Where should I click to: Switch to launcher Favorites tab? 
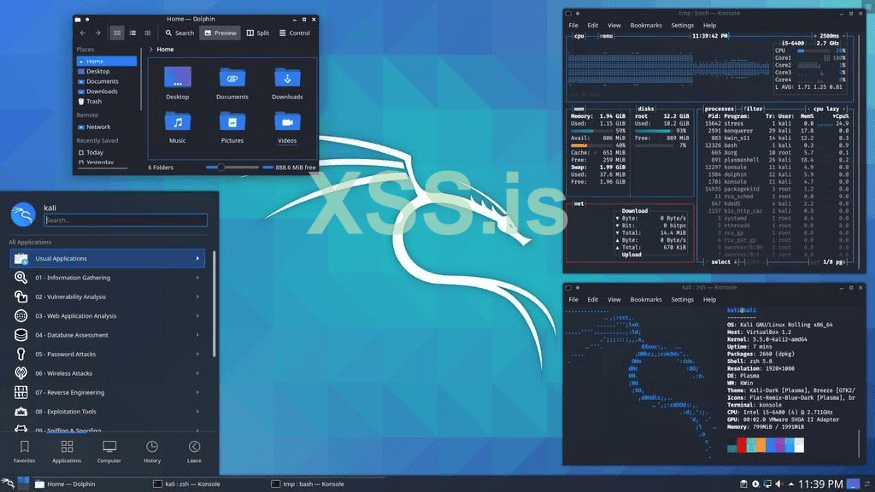(x=24, y=452)
